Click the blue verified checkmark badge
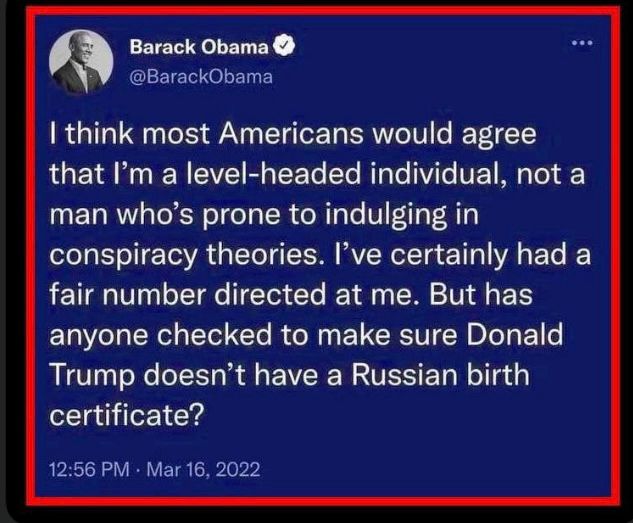Viewport: 633px width, 523px height. 285,47
